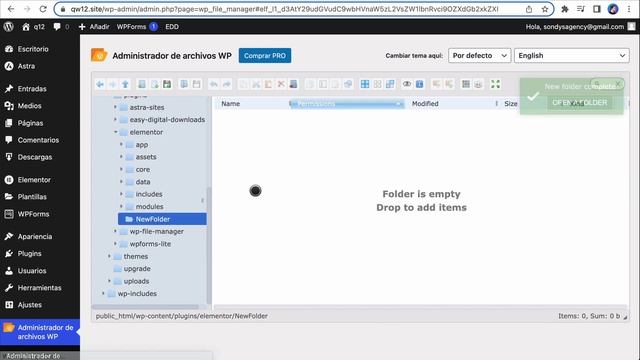Click the Rename toolbar icon

tap(323, 84)
